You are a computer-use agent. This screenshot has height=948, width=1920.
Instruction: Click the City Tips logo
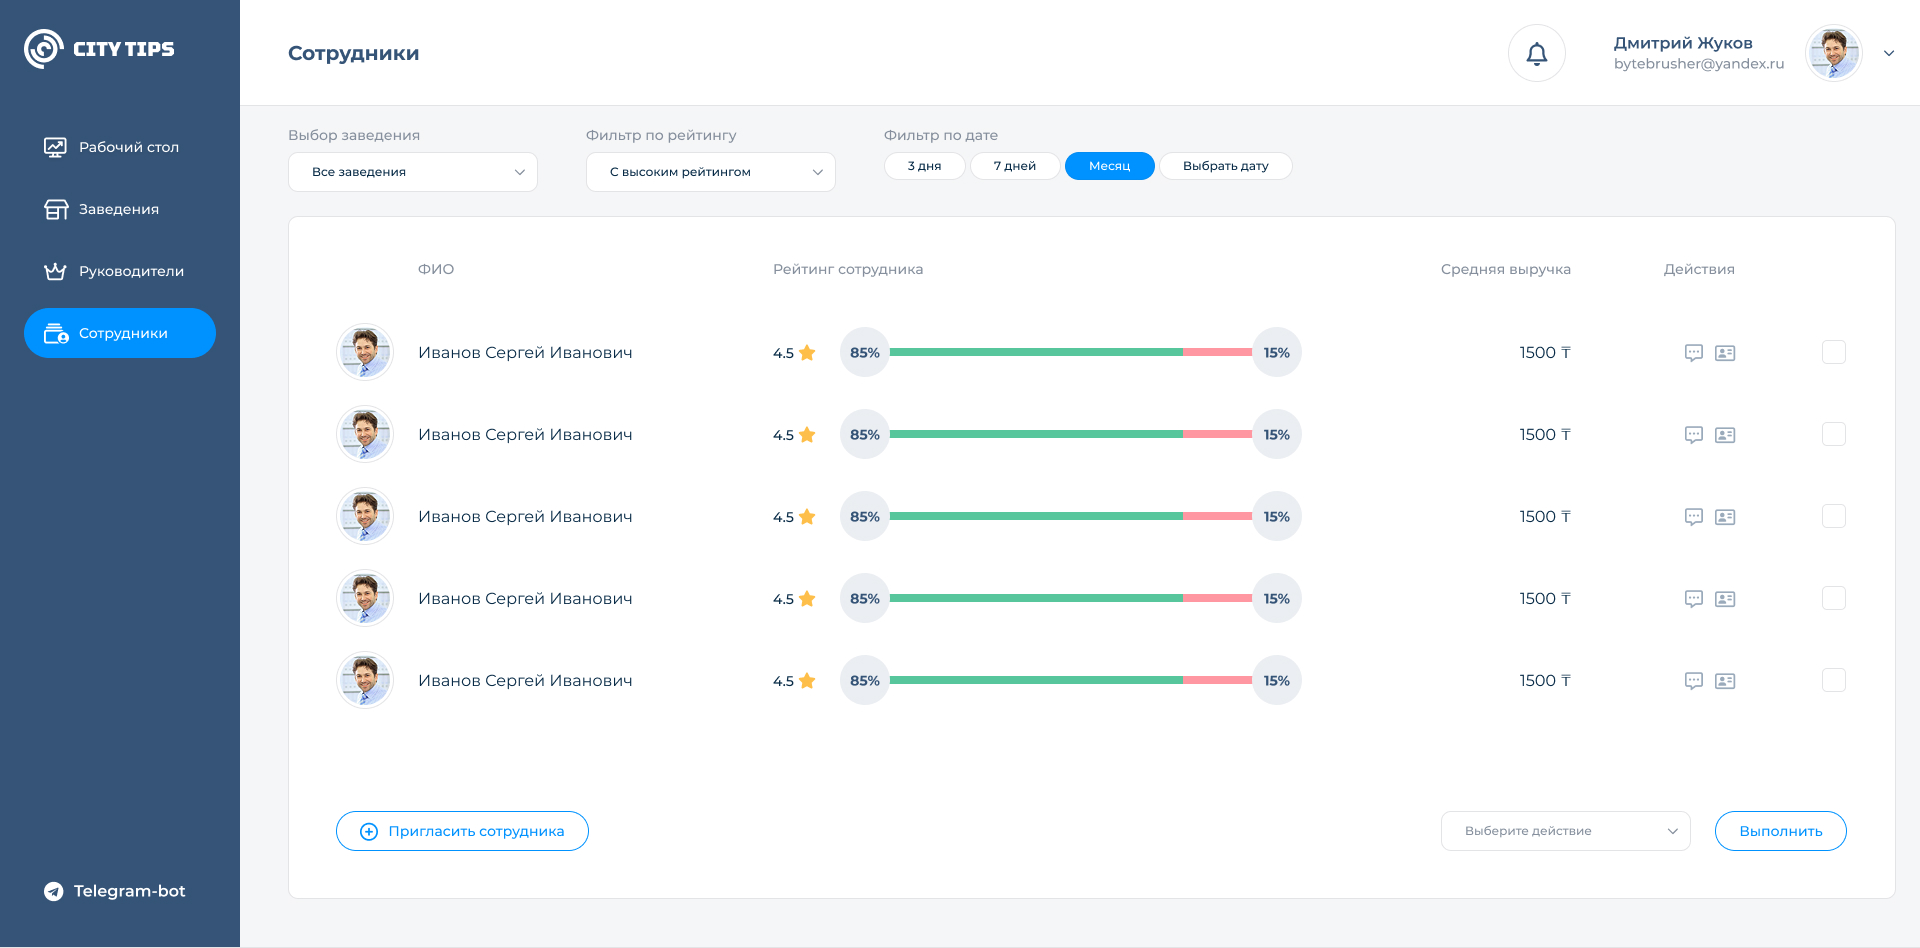click(x=99, y=49)
